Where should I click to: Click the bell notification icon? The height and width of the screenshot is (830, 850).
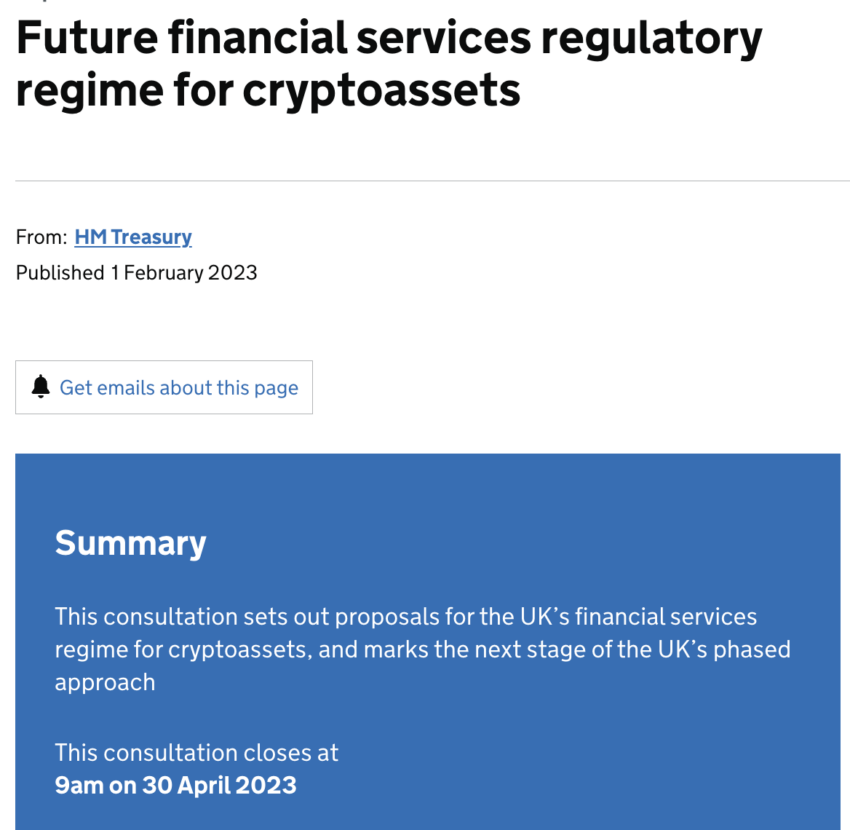coord(40,387)
